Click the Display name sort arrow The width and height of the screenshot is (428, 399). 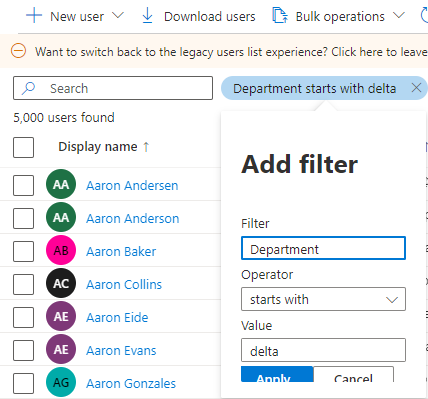point(146,147)
